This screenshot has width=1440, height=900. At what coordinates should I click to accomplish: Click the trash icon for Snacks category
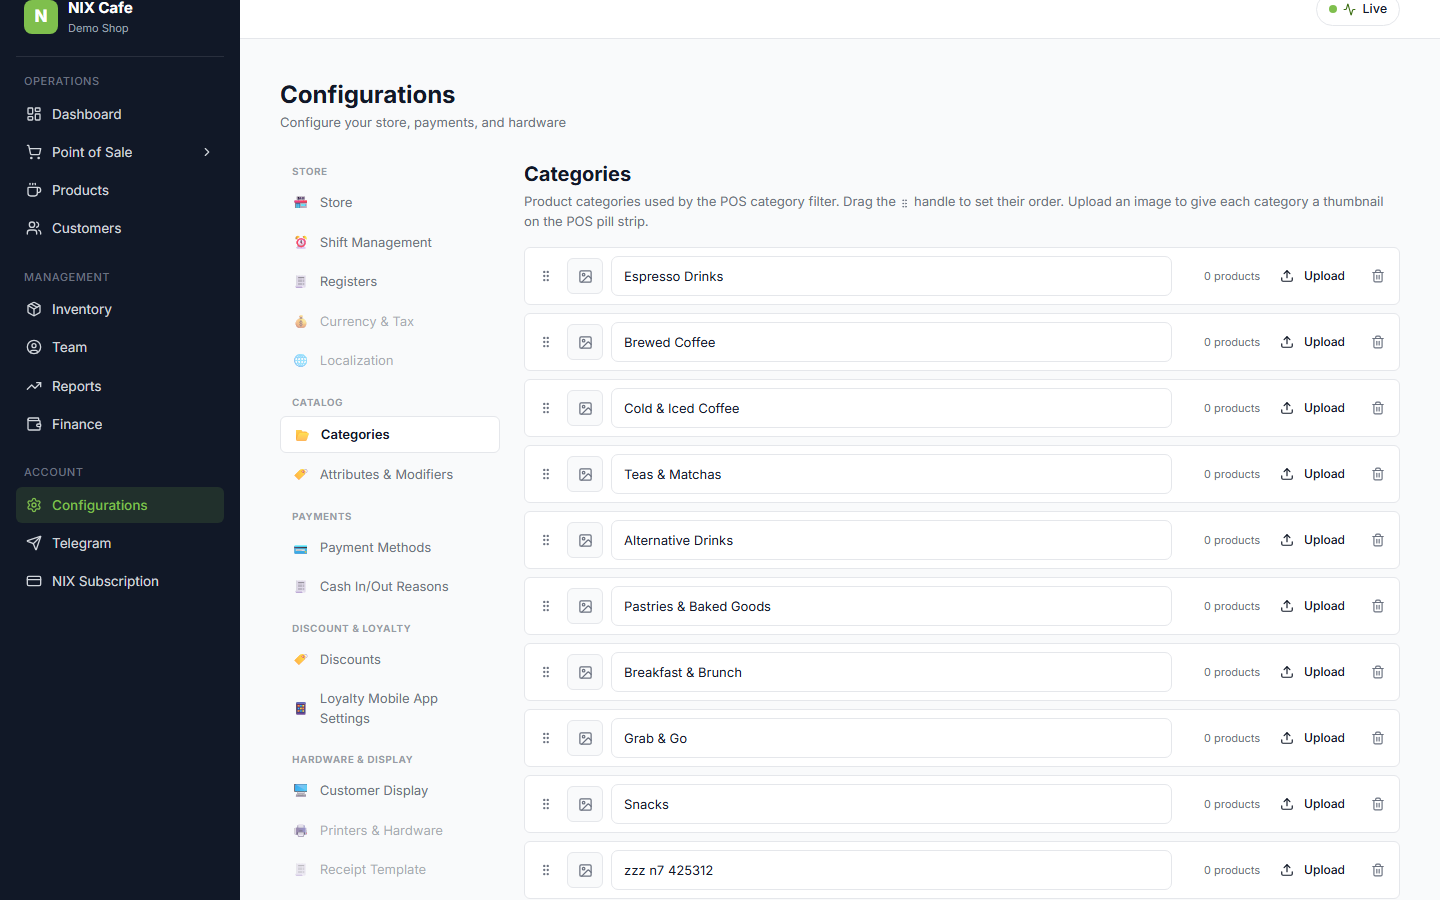pos(1378,804)
